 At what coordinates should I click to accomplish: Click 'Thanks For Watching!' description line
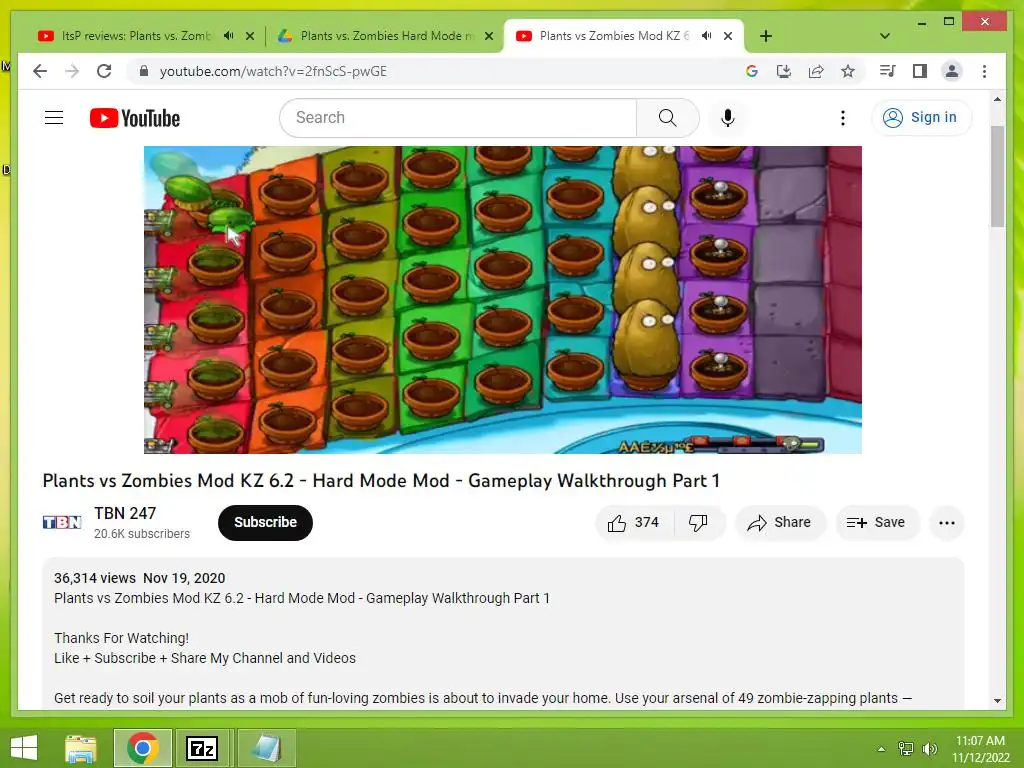(121, 638)
